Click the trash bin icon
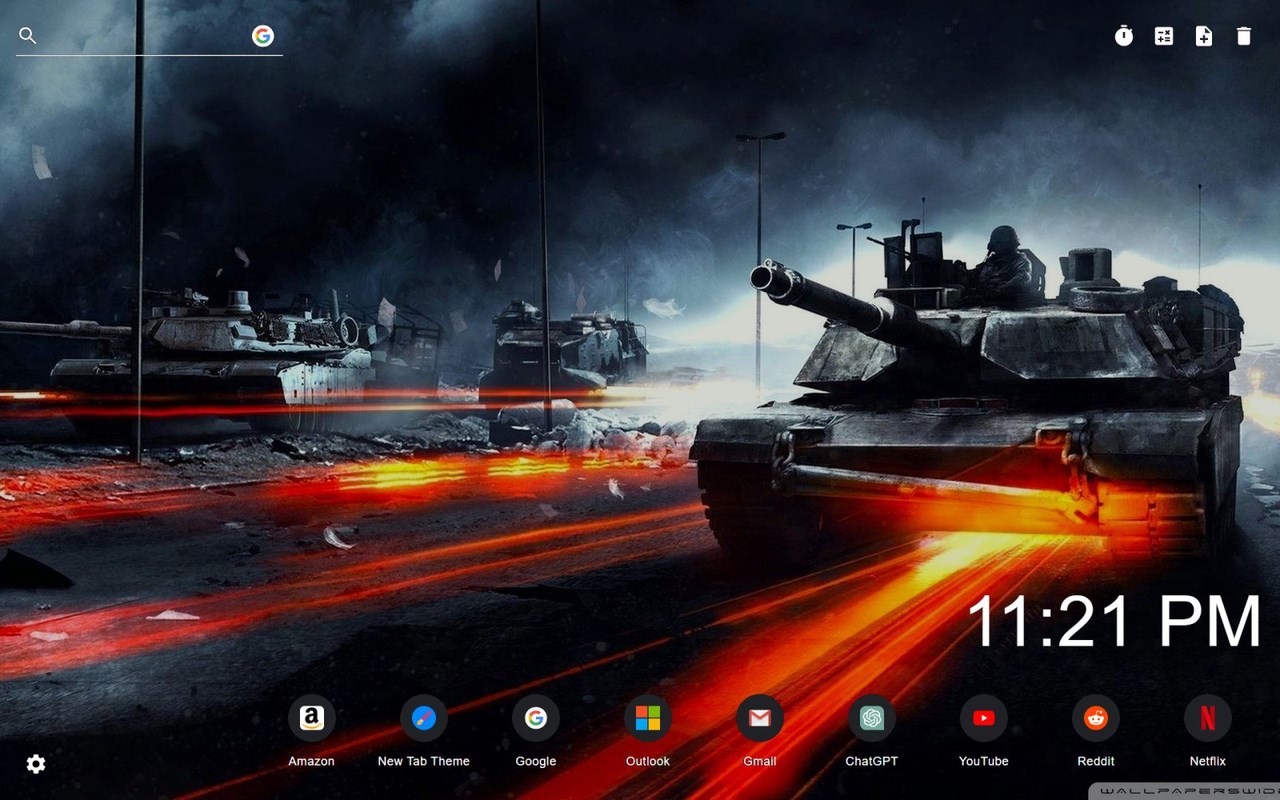The width and height of the screenshot is (1280, 800). point(1244,36)
